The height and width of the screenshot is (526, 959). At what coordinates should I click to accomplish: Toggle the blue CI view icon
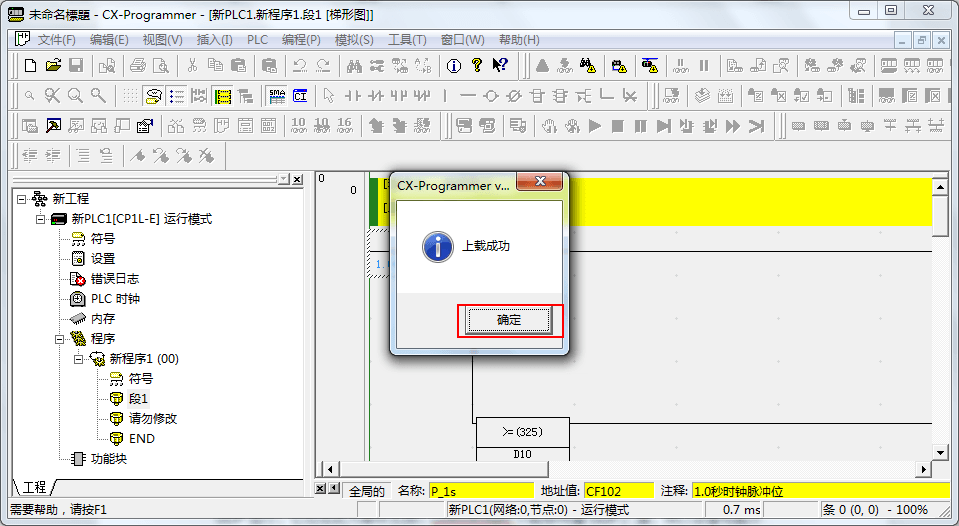pyautogui.click(x=300, y=96)
